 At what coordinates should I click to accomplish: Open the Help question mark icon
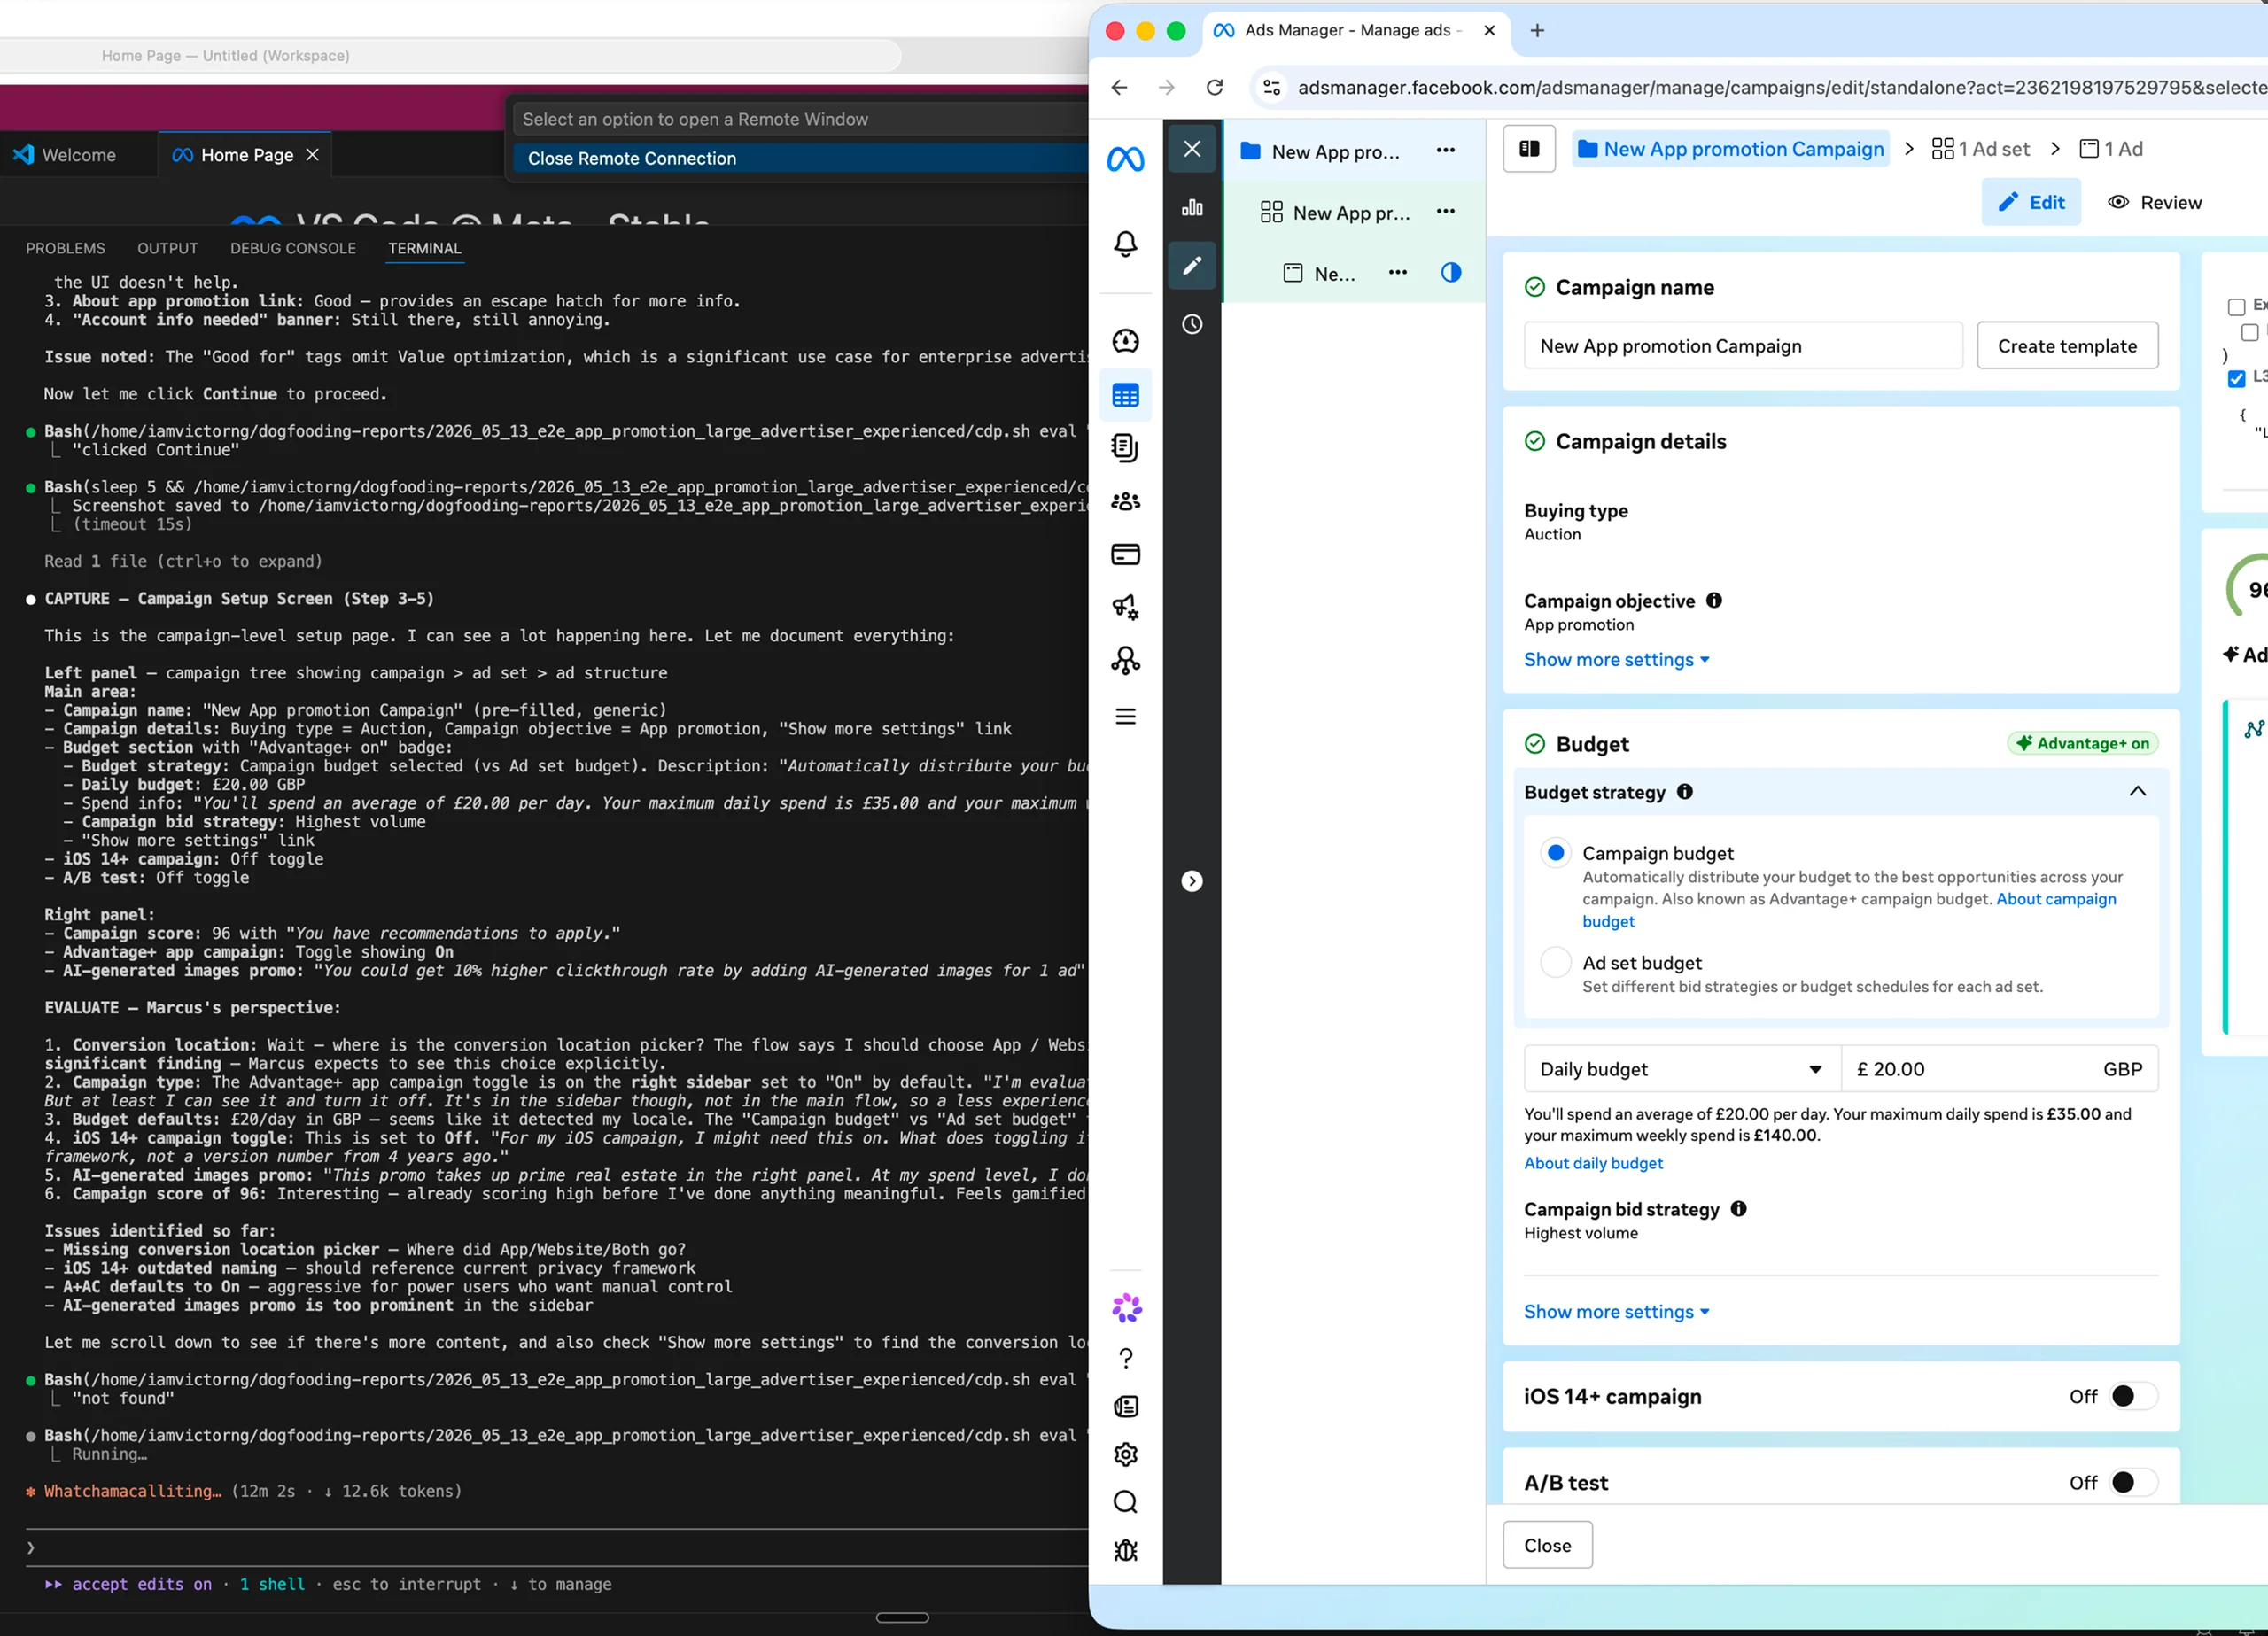tap(1125, 1358)
